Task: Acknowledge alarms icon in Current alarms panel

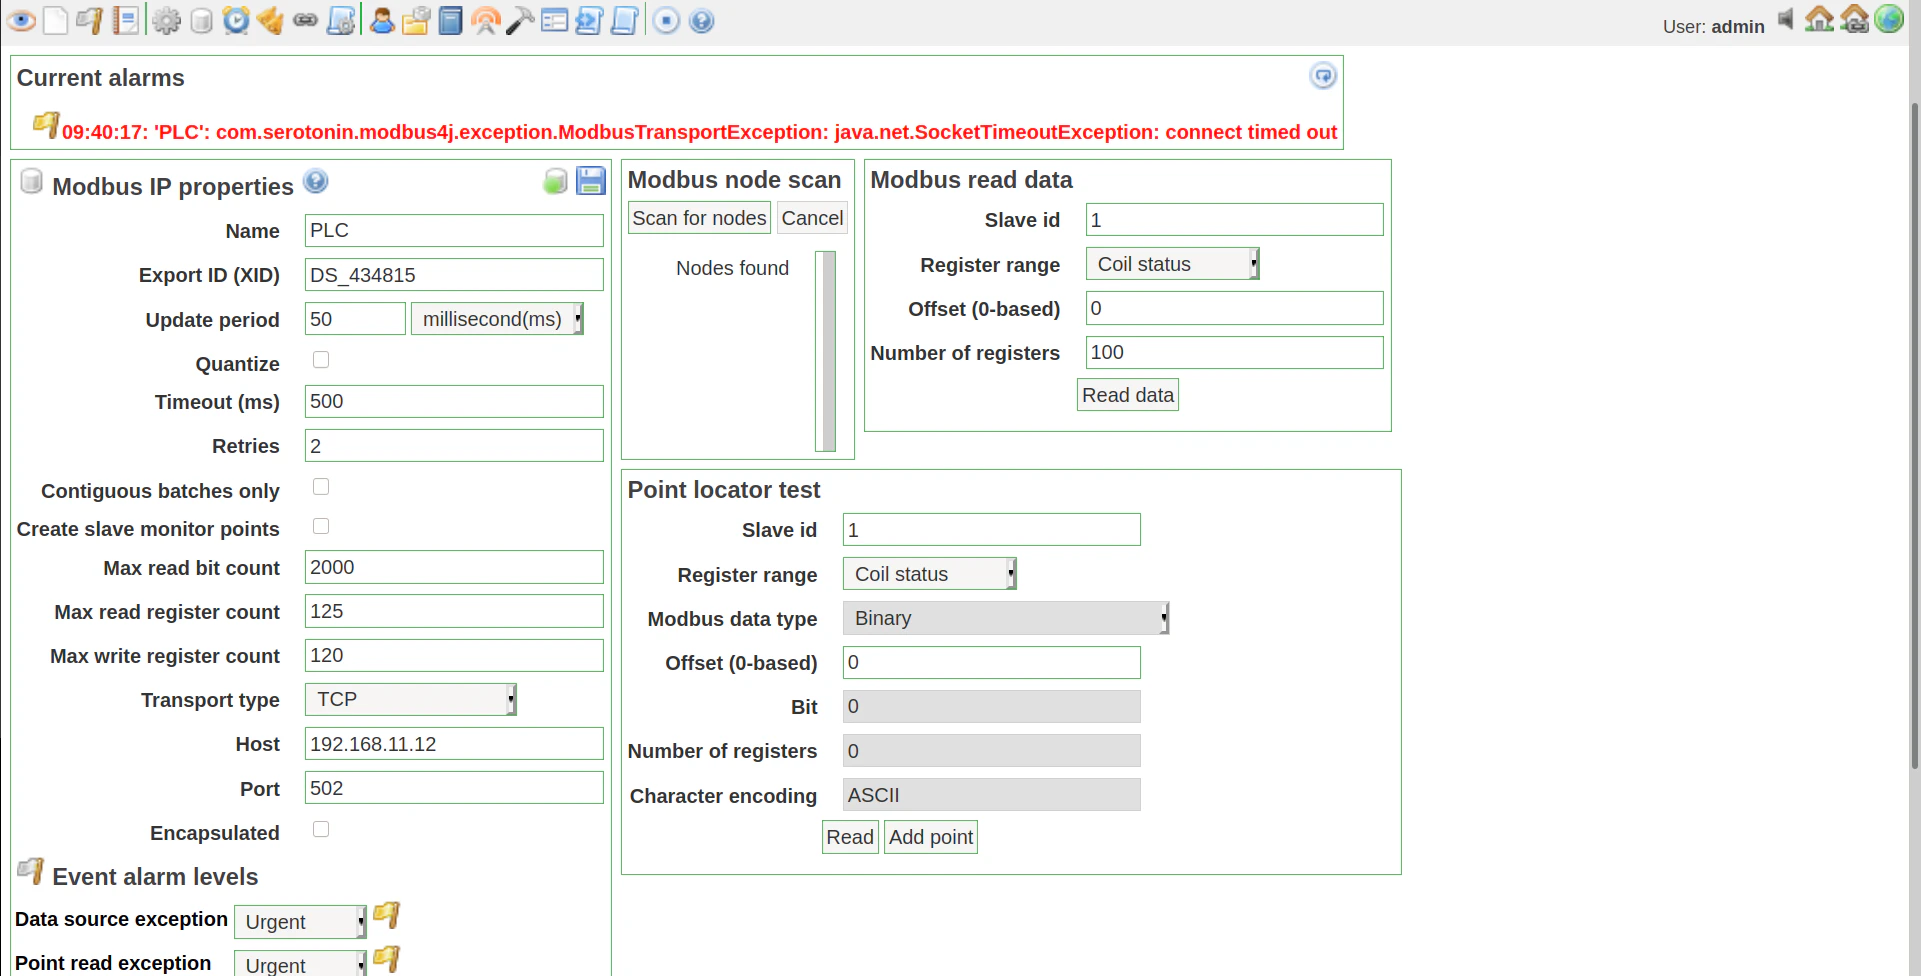Action: [x=1323, y=76]
